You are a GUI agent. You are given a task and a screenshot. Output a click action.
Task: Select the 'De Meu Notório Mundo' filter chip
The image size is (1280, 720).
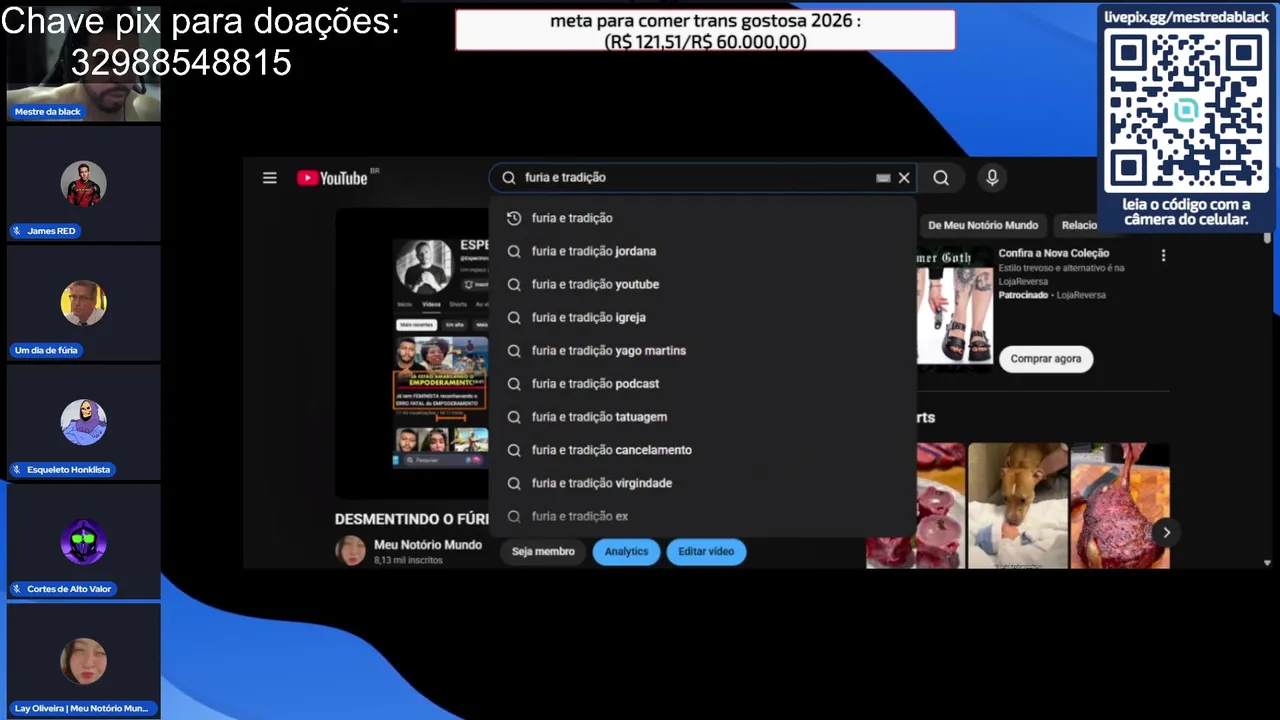[982, 225]
